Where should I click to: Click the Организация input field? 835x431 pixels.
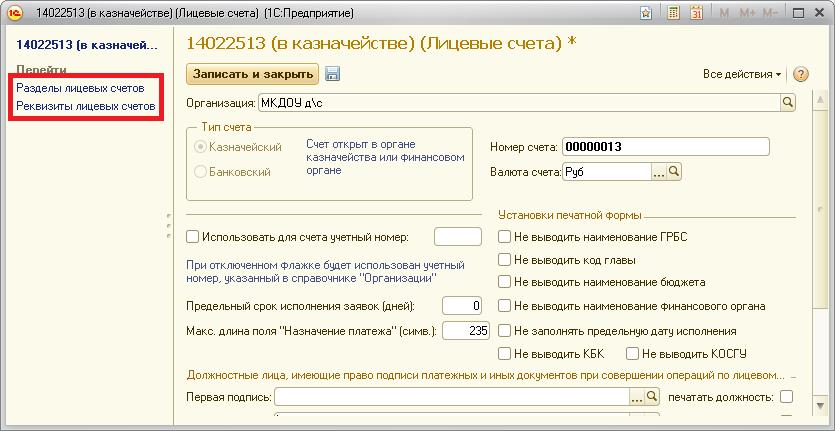pos(519,103)
